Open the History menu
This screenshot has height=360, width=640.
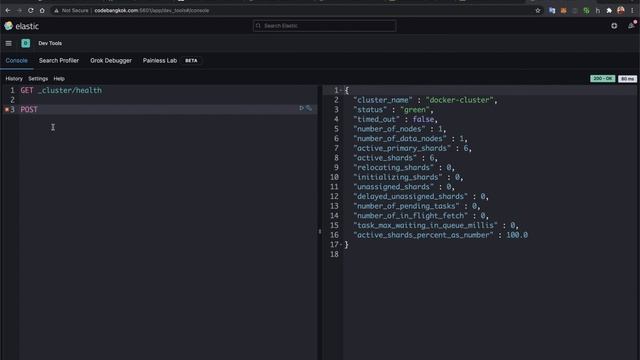point(14,79)
